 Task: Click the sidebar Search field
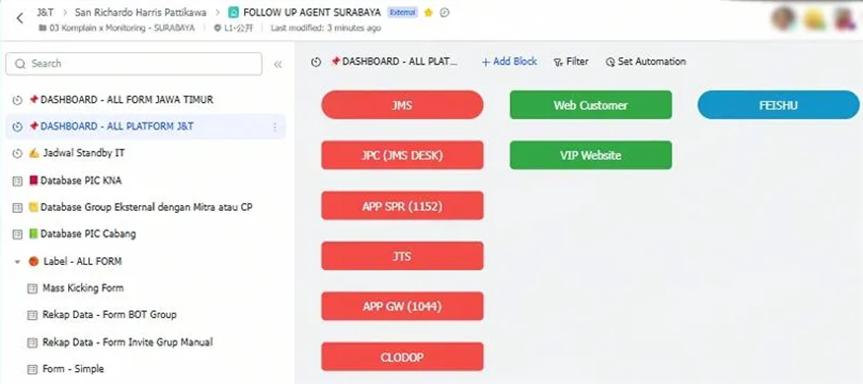pos(134,64)
